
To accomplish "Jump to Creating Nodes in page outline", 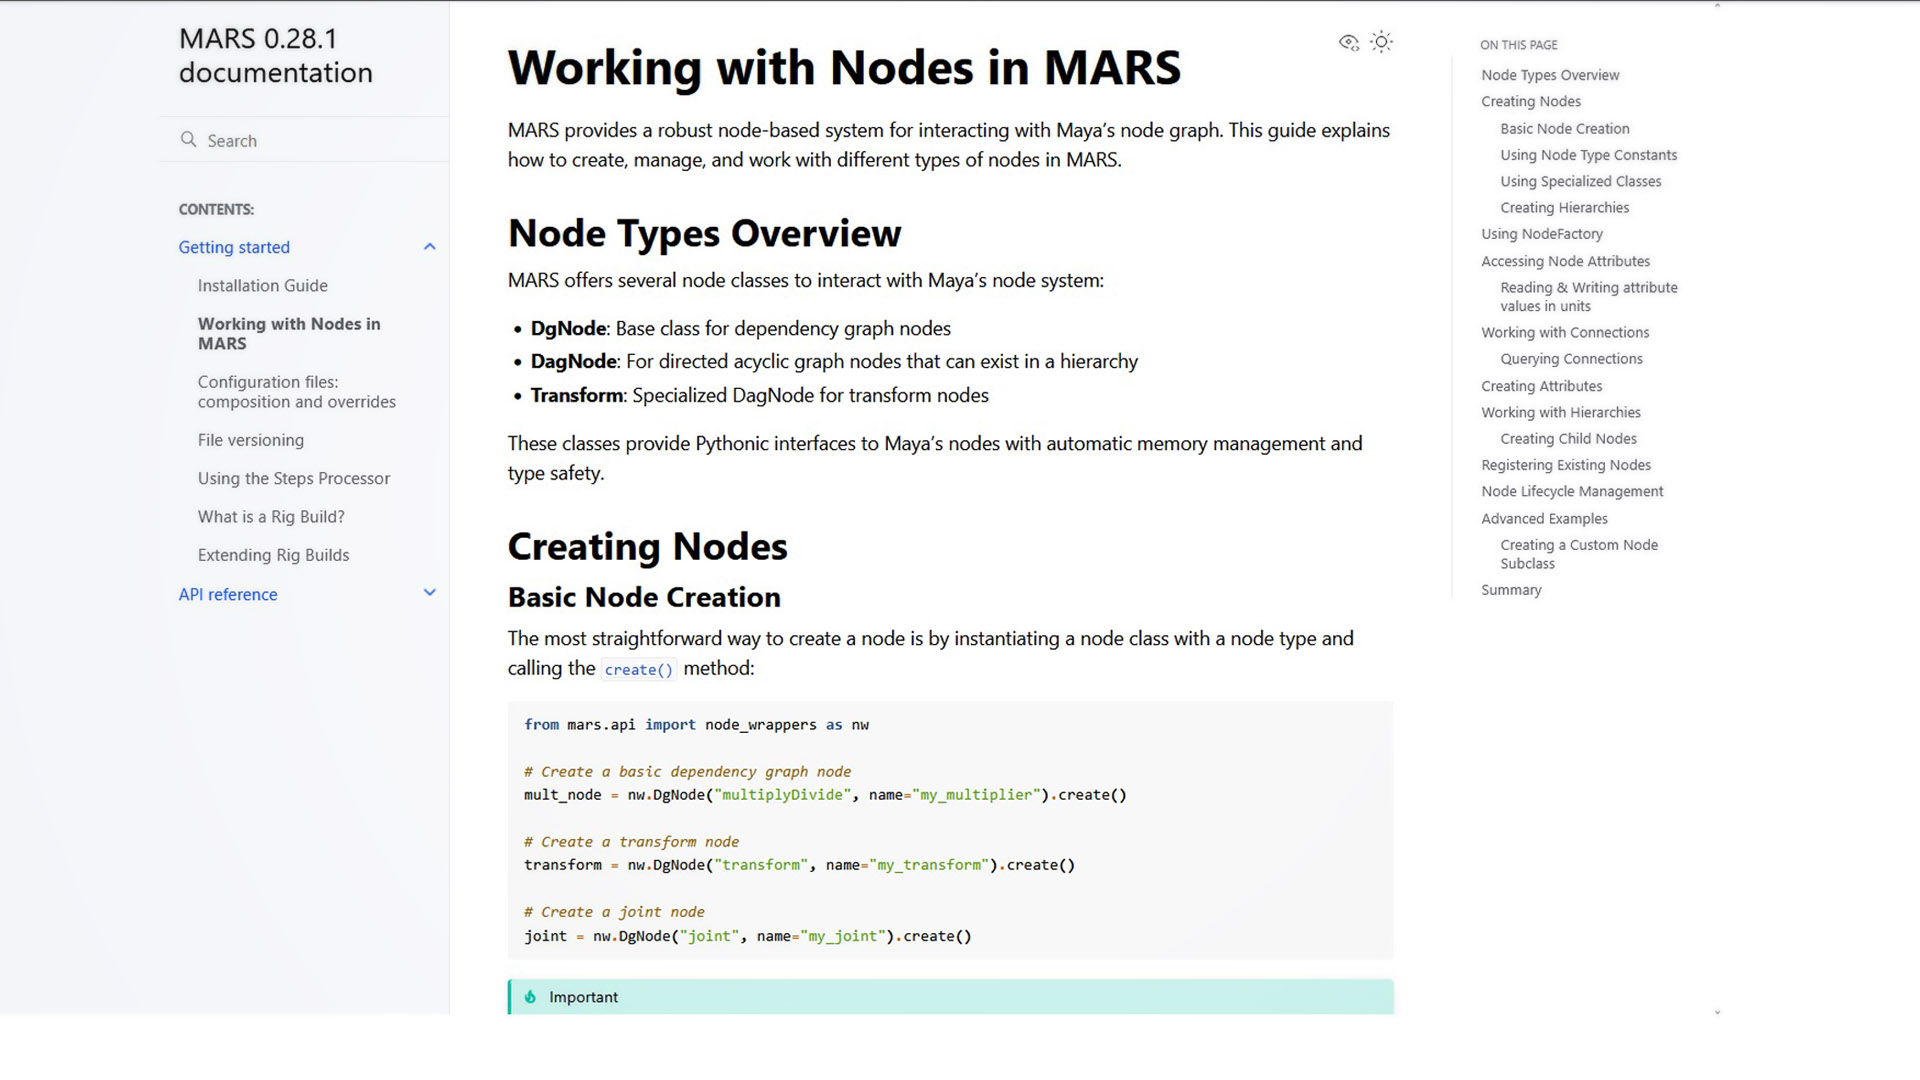I will click(1531, 101).
